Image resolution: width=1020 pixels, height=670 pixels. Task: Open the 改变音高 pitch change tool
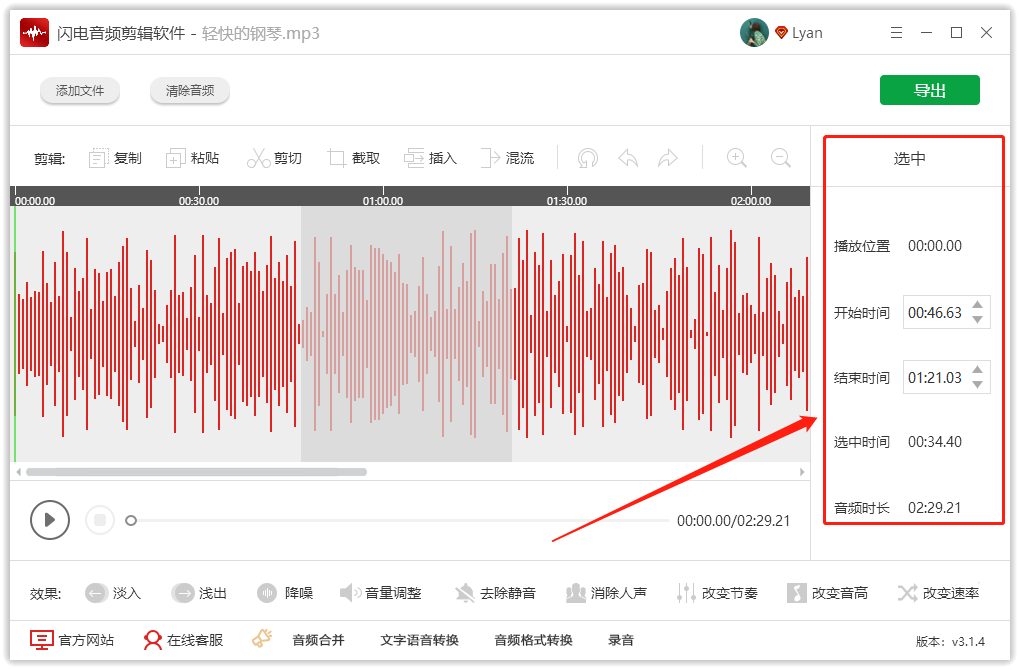point(820,592)
